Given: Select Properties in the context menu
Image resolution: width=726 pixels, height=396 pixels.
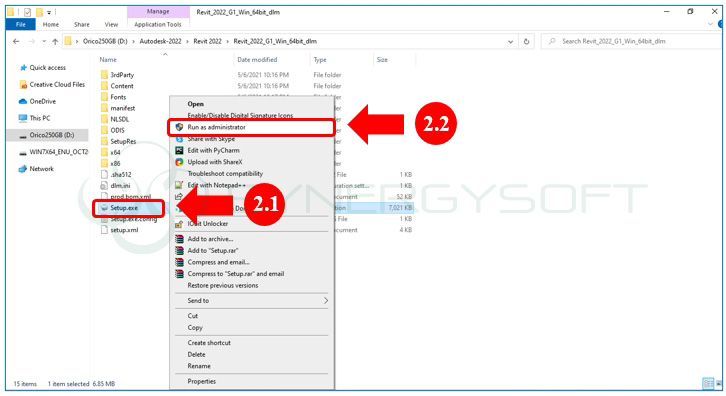Looking at the screenshot, I should point(201,381).
